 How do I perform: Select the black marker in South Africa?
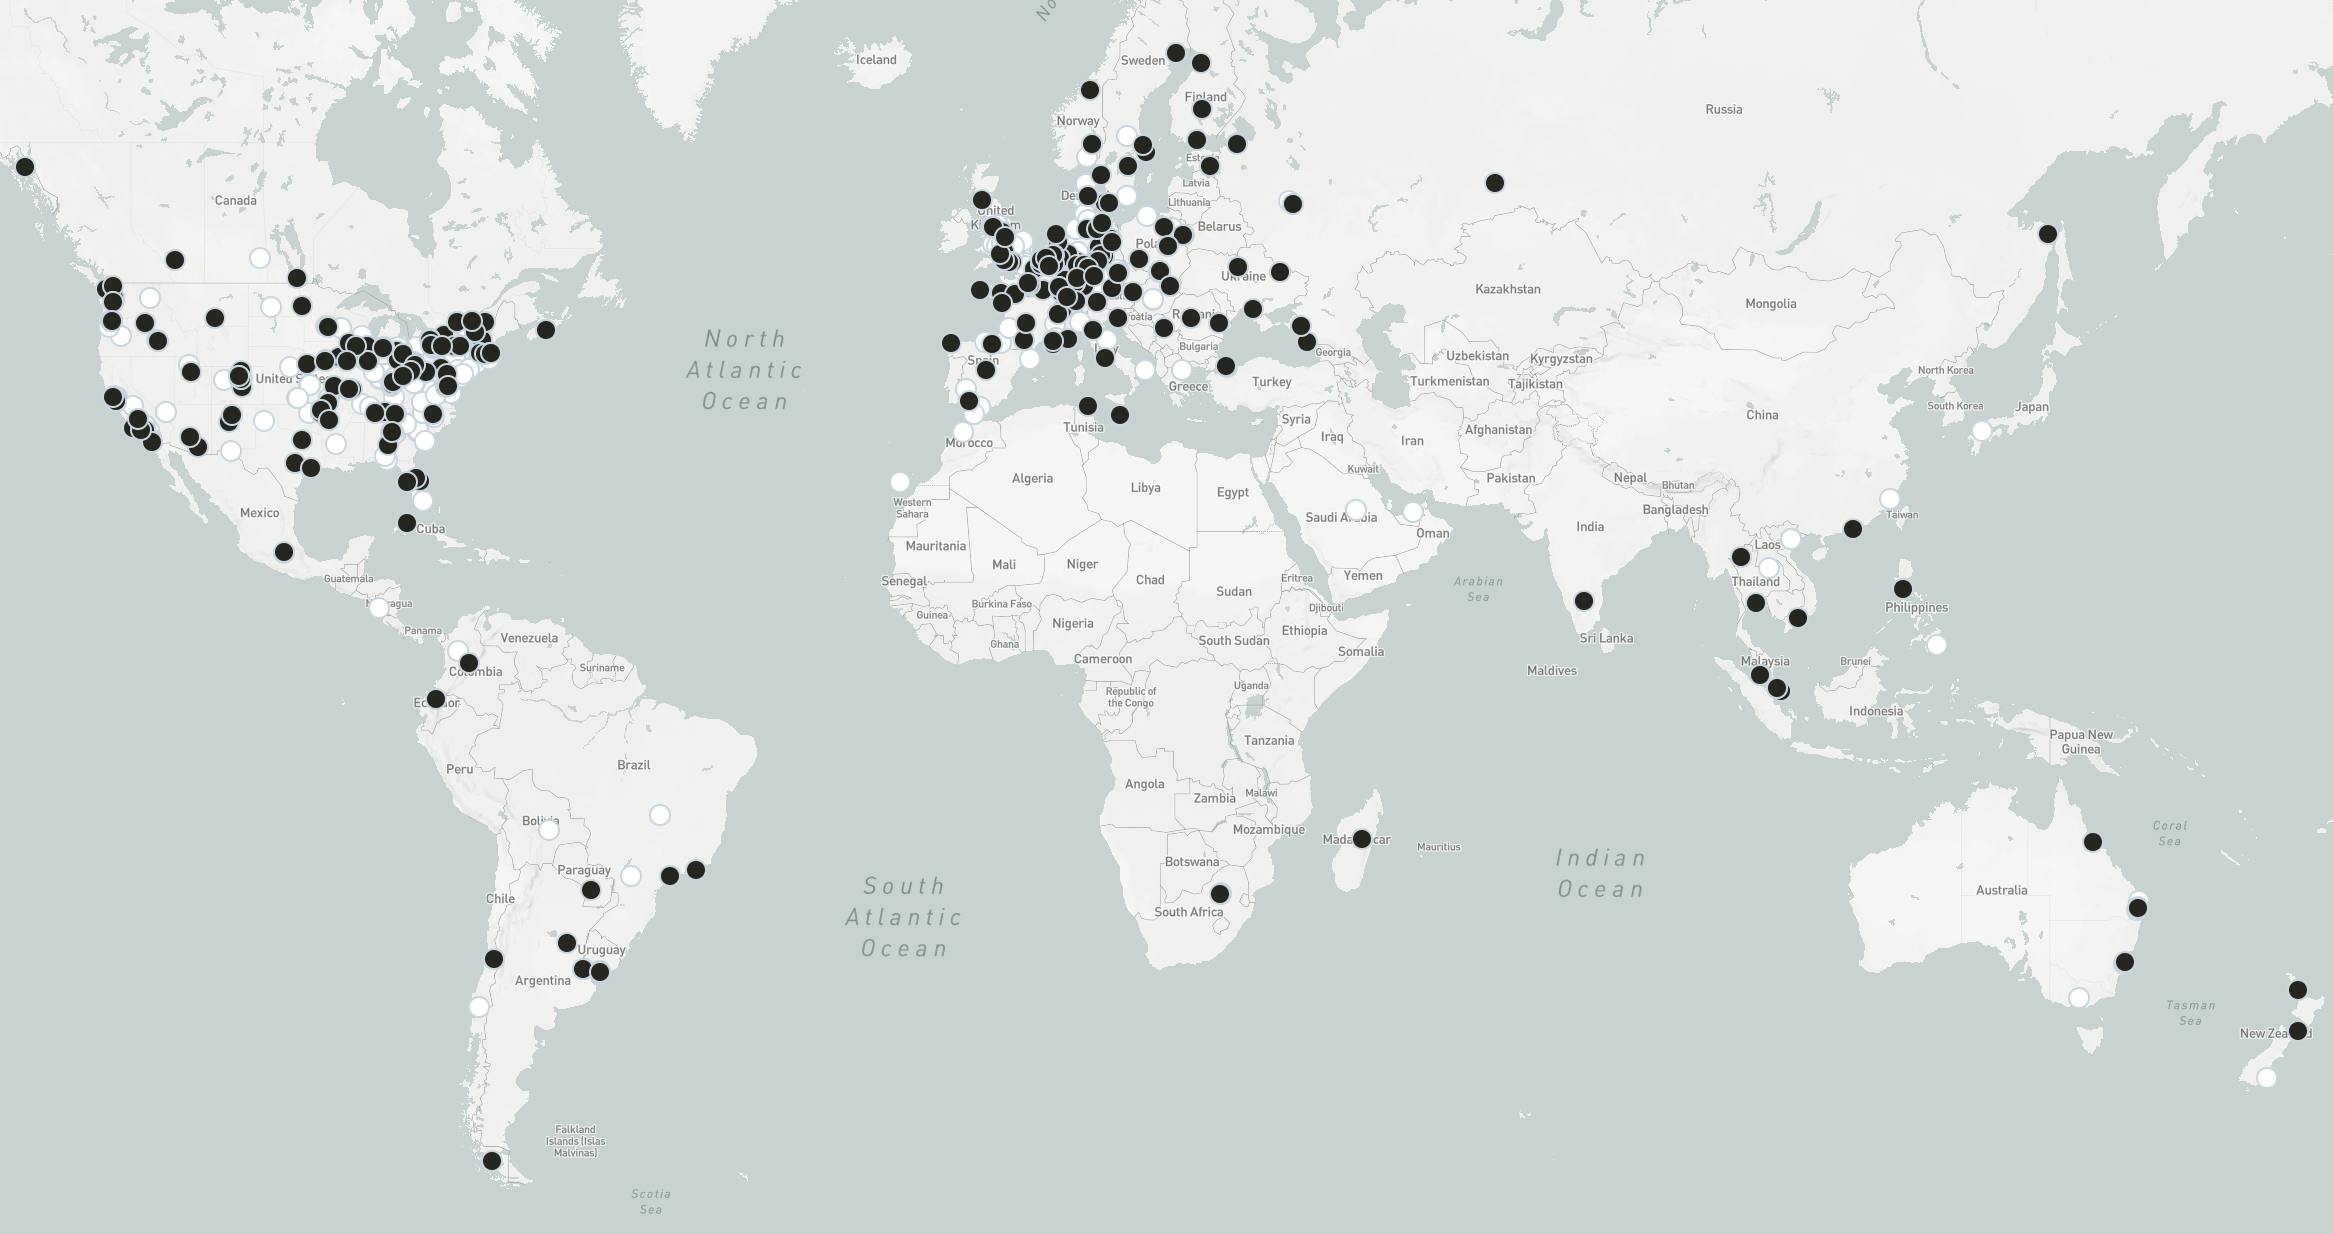[x=1220, y=893]
